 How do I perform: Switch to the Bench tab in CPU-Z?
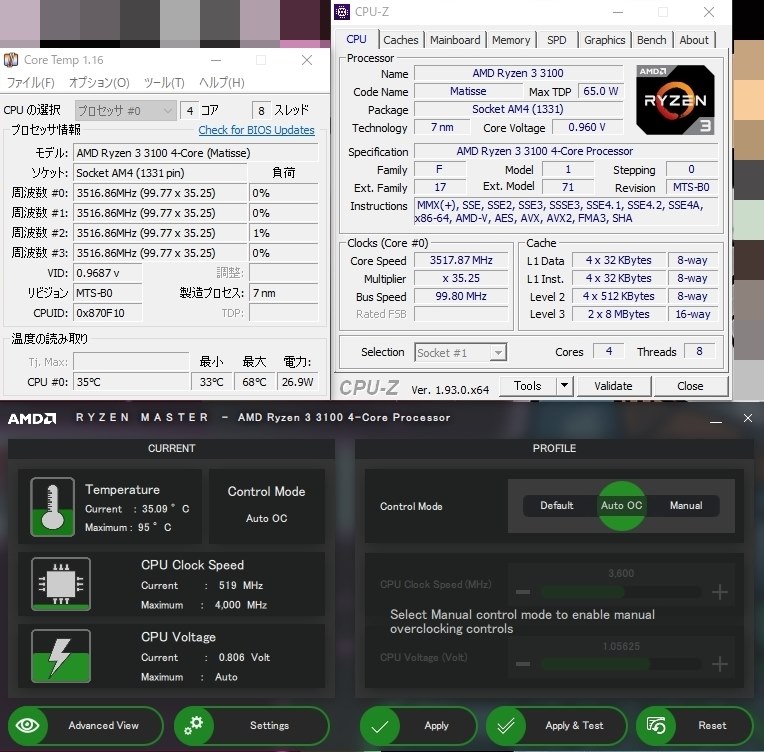651,40
